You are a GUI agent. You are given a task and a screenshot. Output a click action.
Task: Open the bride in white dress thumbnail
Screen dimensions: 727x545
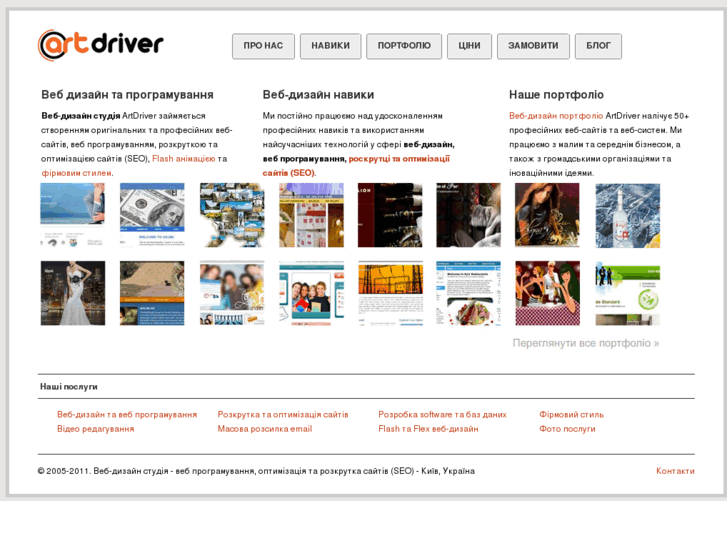click(x=73, y=293)
